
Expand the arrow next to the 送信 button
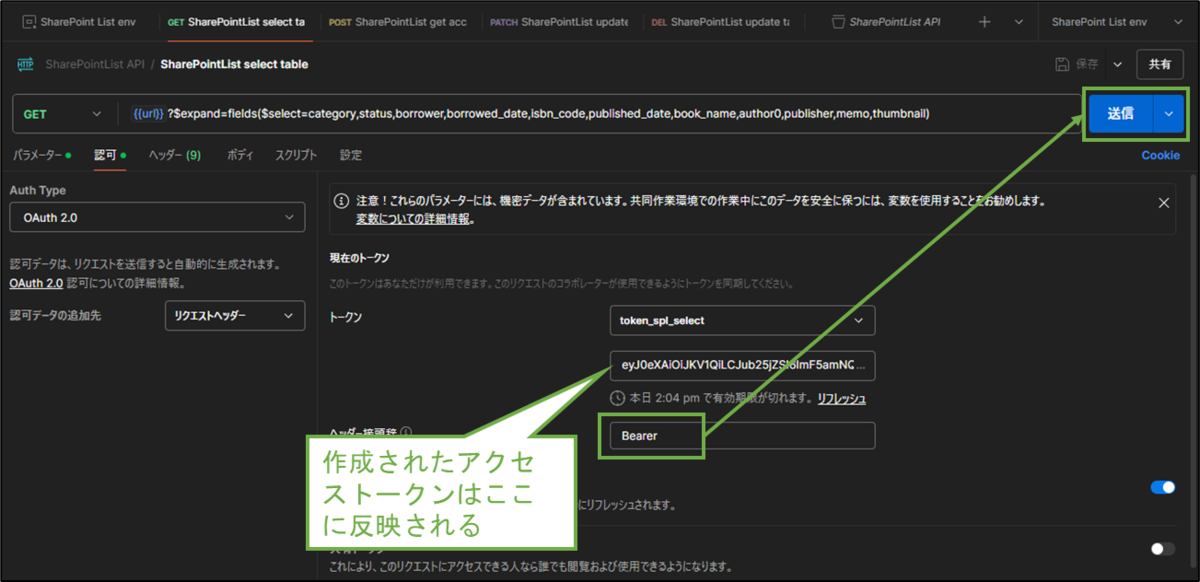pyautogui.click(x=1167, y=113)
